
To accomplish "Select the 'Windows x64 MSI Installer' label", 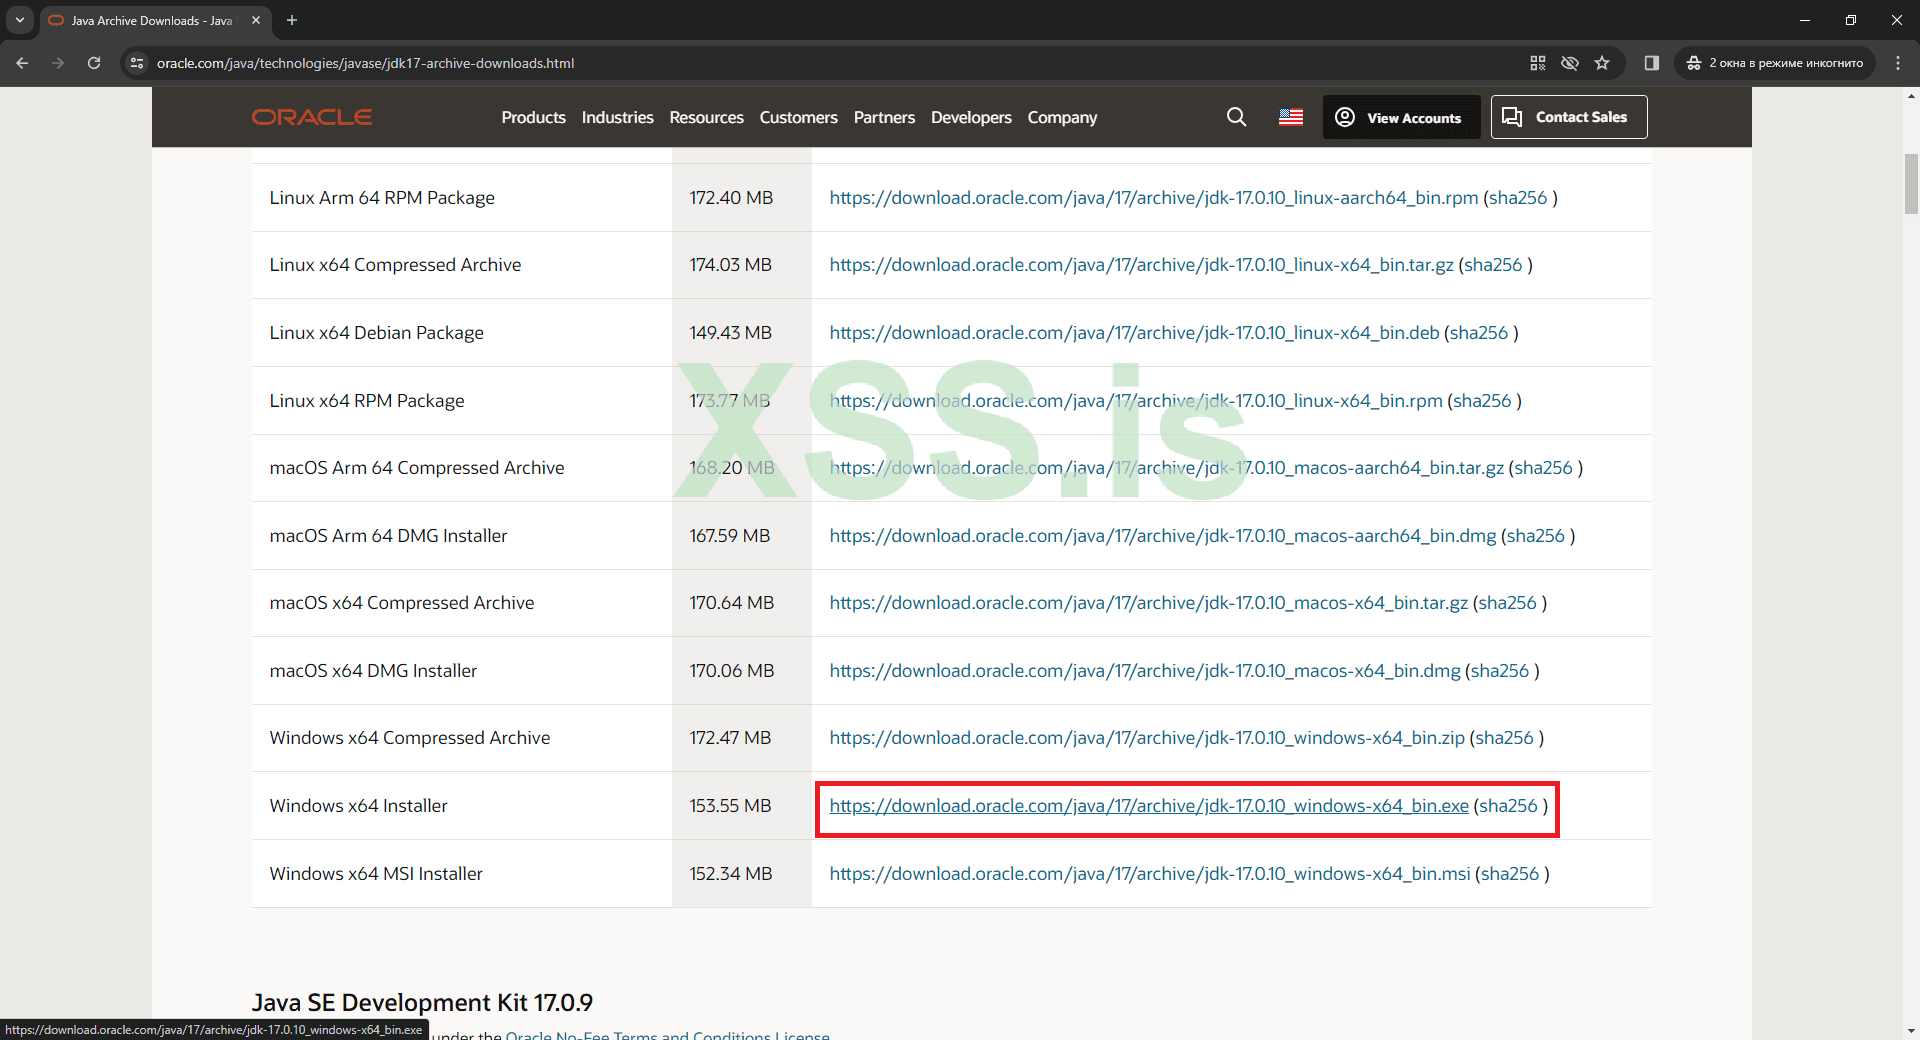I will click(376, 874).
